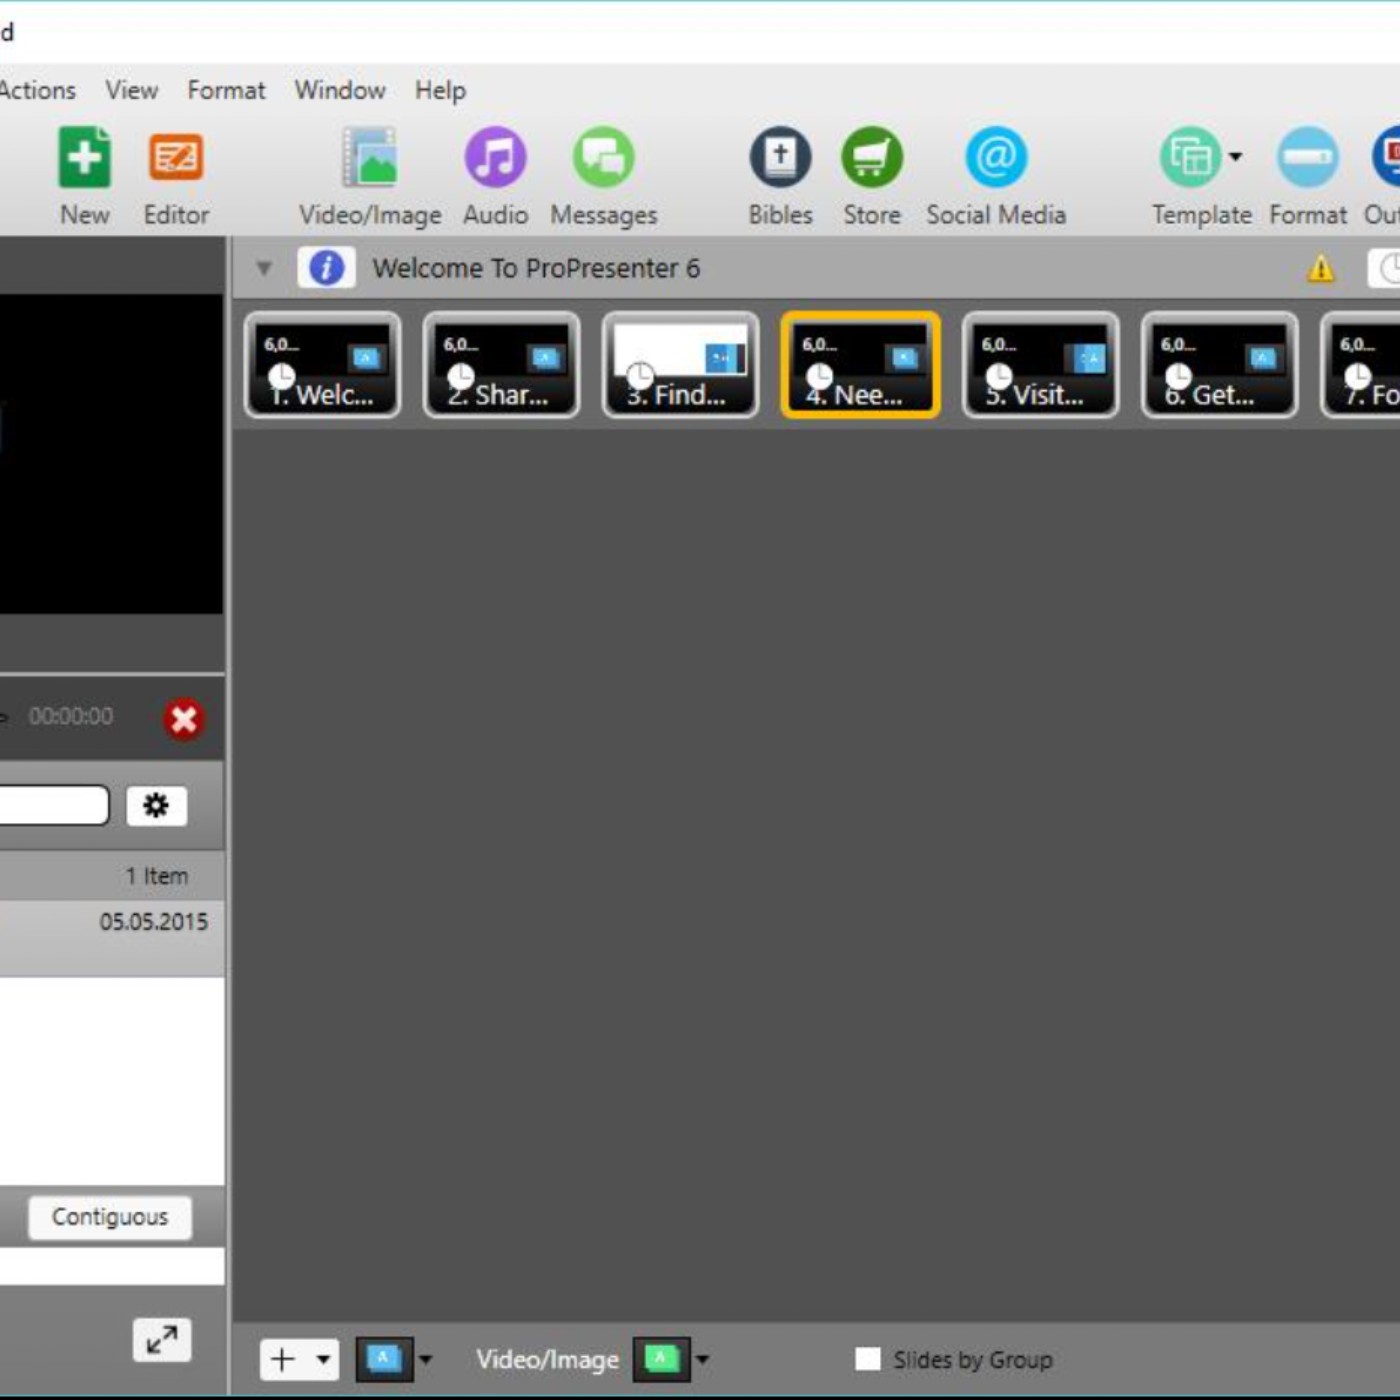The width and height of the screenshot is (1400, 1400).
Task: Open the Help menu
Action: (x=440, y=90)
